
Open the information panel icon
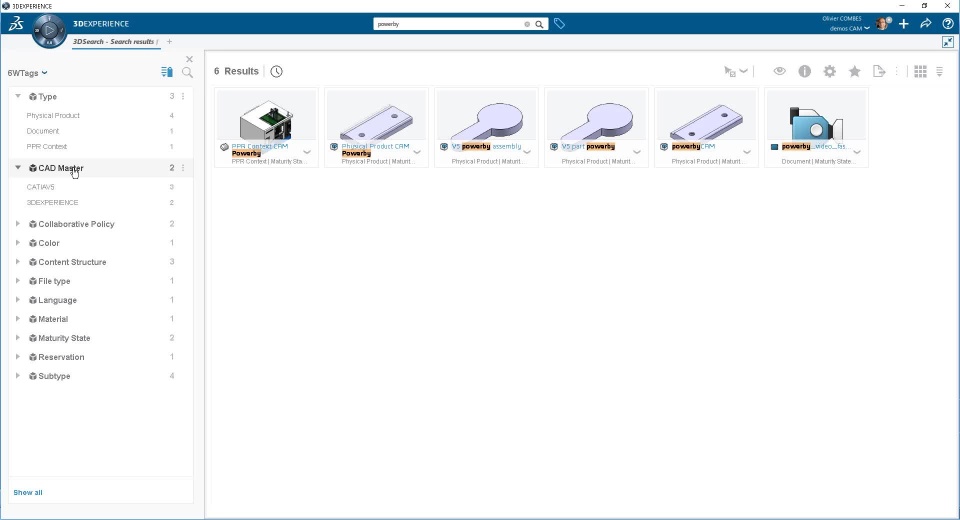coord(804,72)
